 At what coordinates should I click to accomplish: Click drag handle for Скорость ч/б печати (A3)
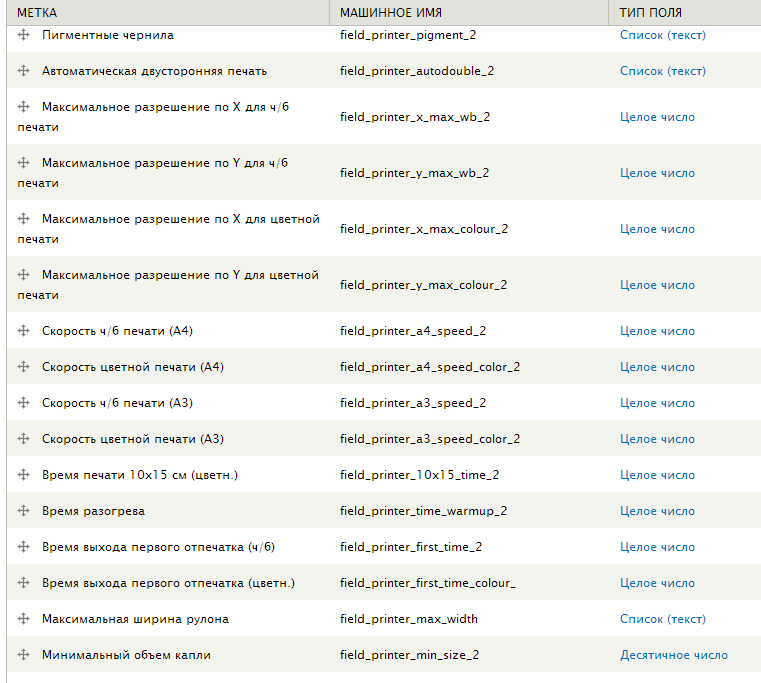pyautogui.click(x=24, y=403)
